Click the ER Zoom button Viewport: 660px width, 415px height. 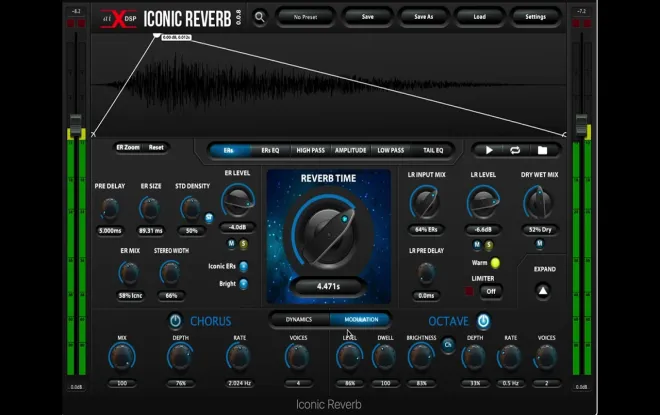click(128, 147)
